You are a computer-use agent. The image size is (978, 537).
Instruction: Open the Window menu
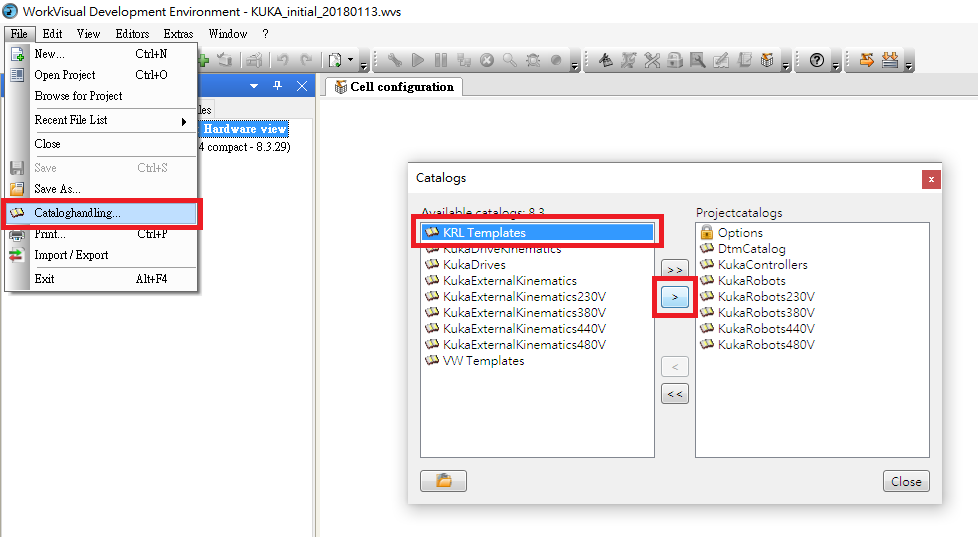(228, 34)
